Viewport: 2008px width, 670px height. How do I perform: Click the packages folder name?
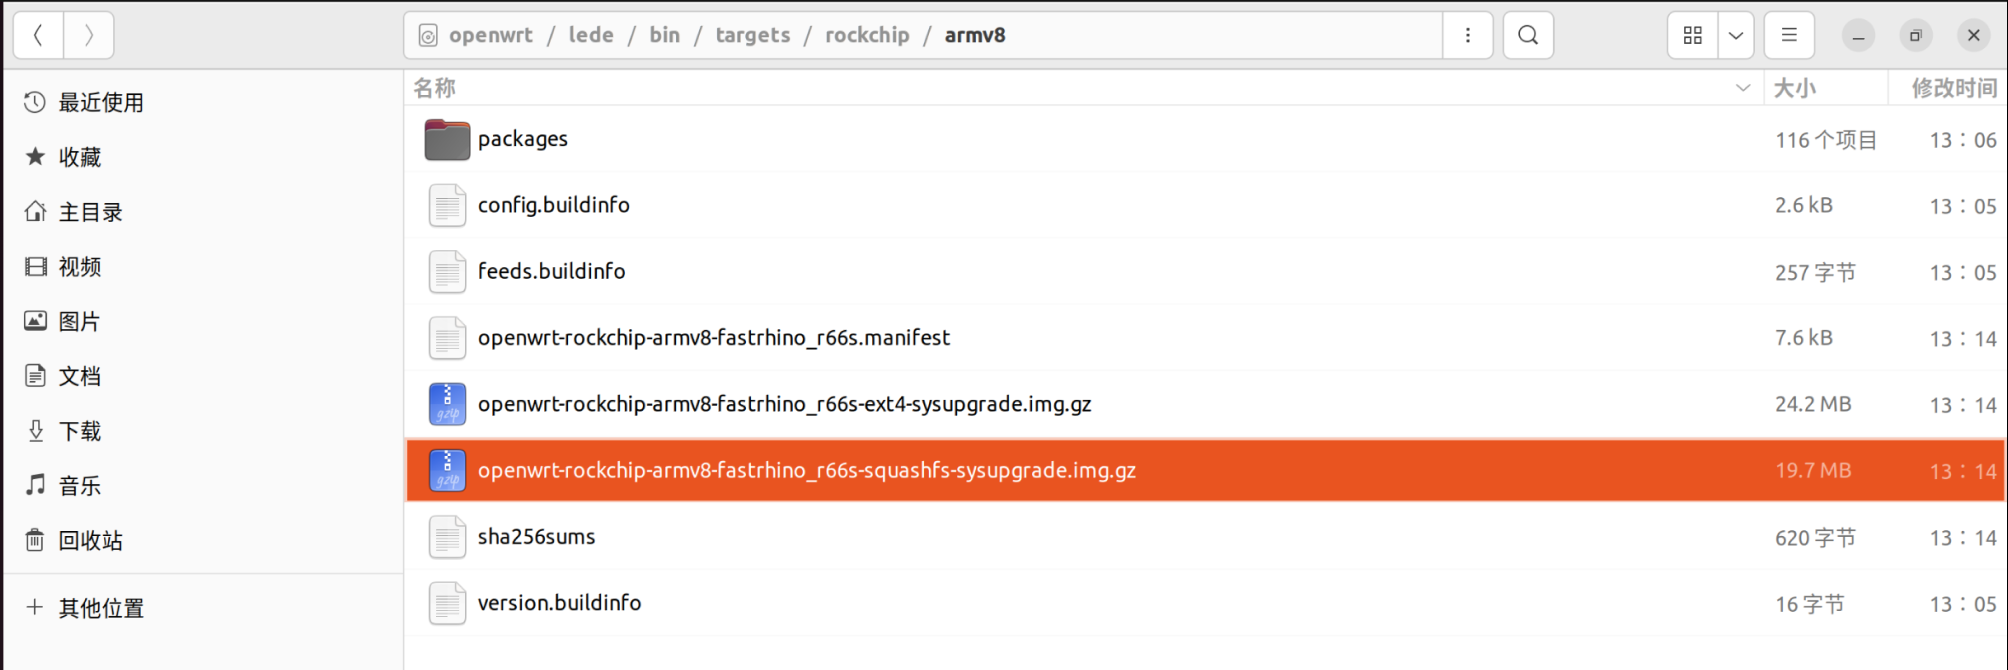tap(522, 139)
